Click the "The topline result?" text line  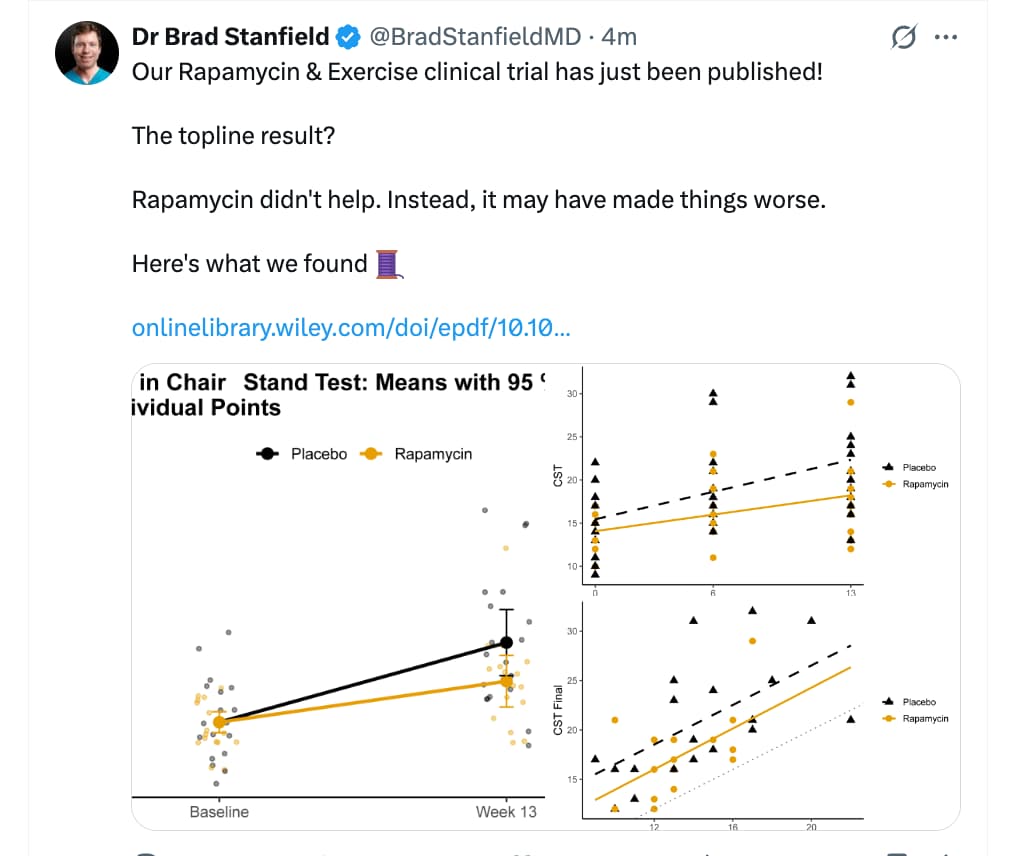tap(233, 135)
